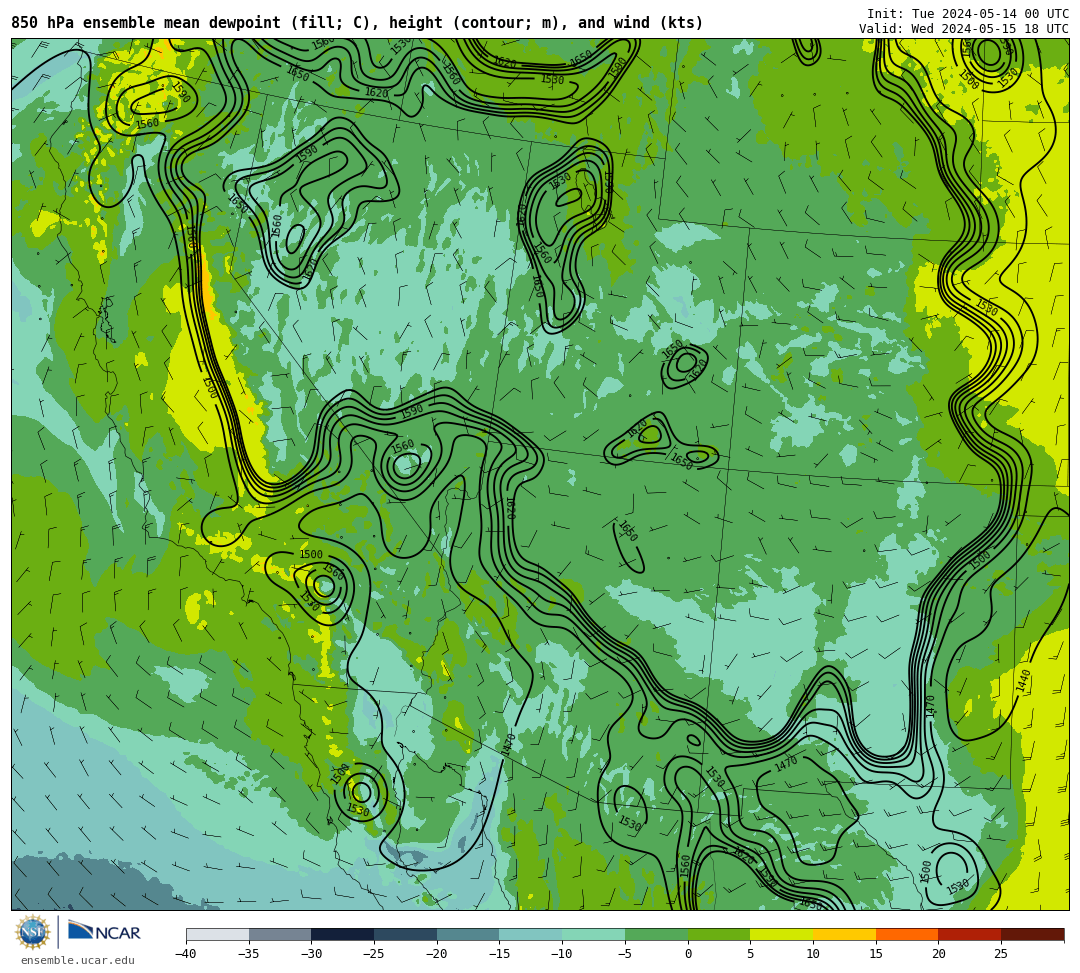Click the olive green 0 to 5 color swatch
The image size is (1080, 973).
tap(719, 934)
